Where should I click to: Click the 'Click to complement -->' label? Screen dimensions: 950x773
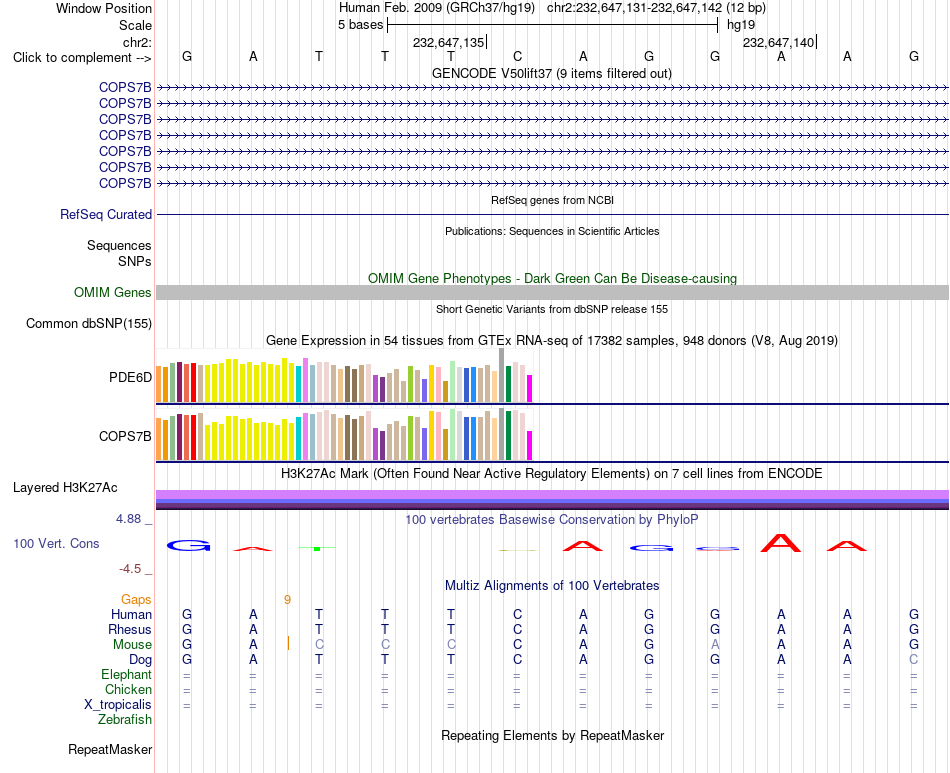[x=82, y=58]
